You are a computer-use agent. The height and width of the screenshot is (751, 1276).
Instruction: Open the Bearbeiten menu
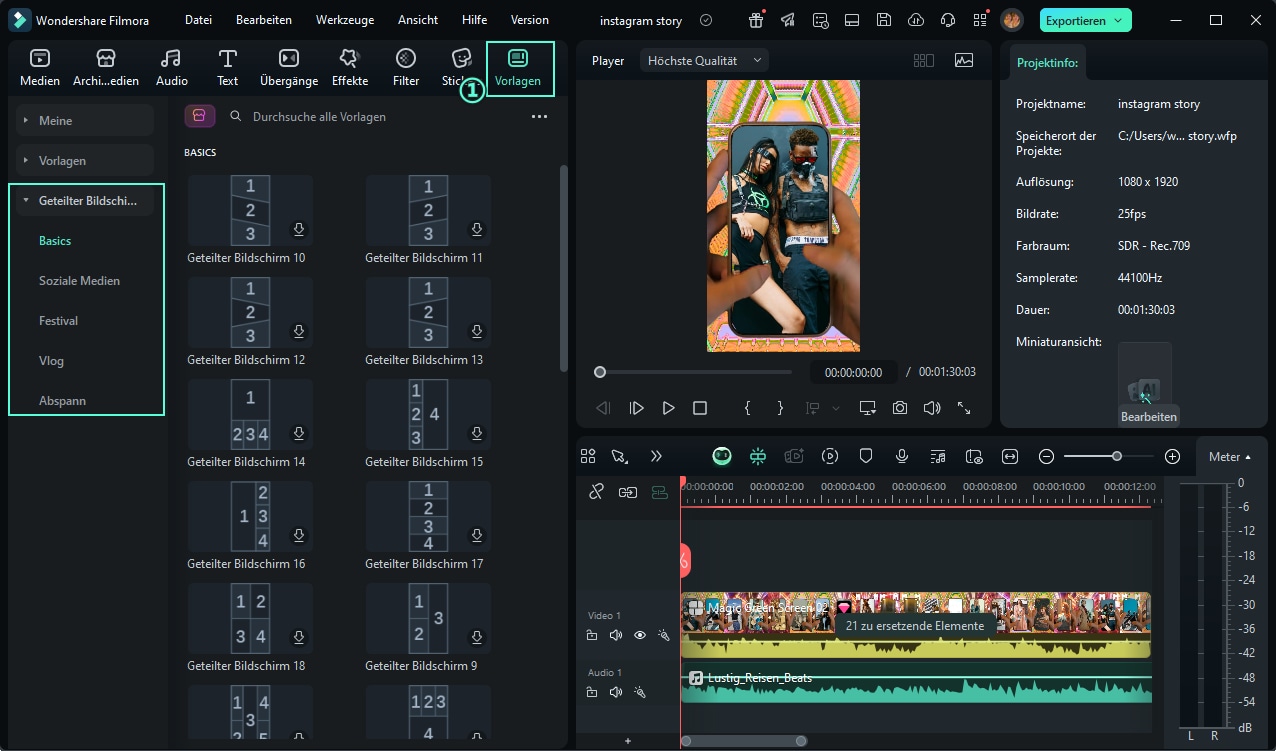tap(264, 20)
